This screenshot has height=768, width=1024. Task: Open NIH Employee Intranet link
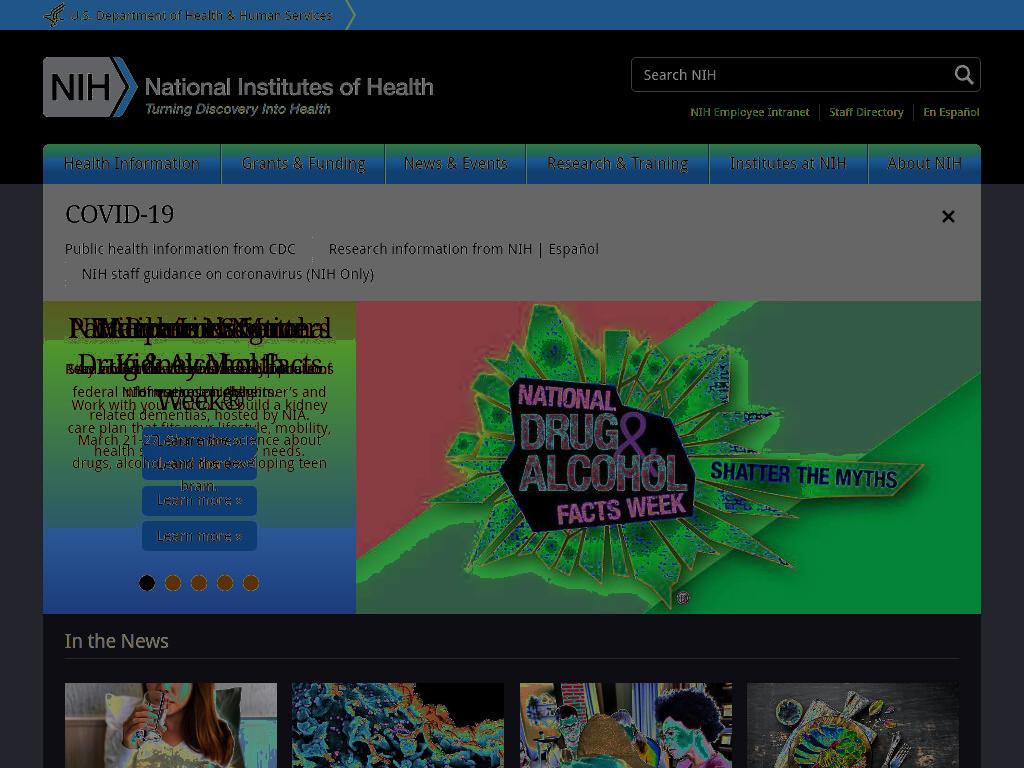coord(750,112)
